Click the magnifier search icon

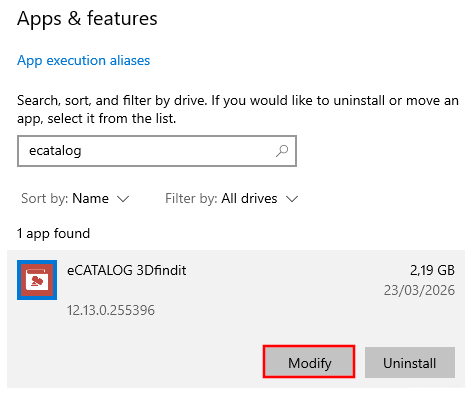(282, 151)
